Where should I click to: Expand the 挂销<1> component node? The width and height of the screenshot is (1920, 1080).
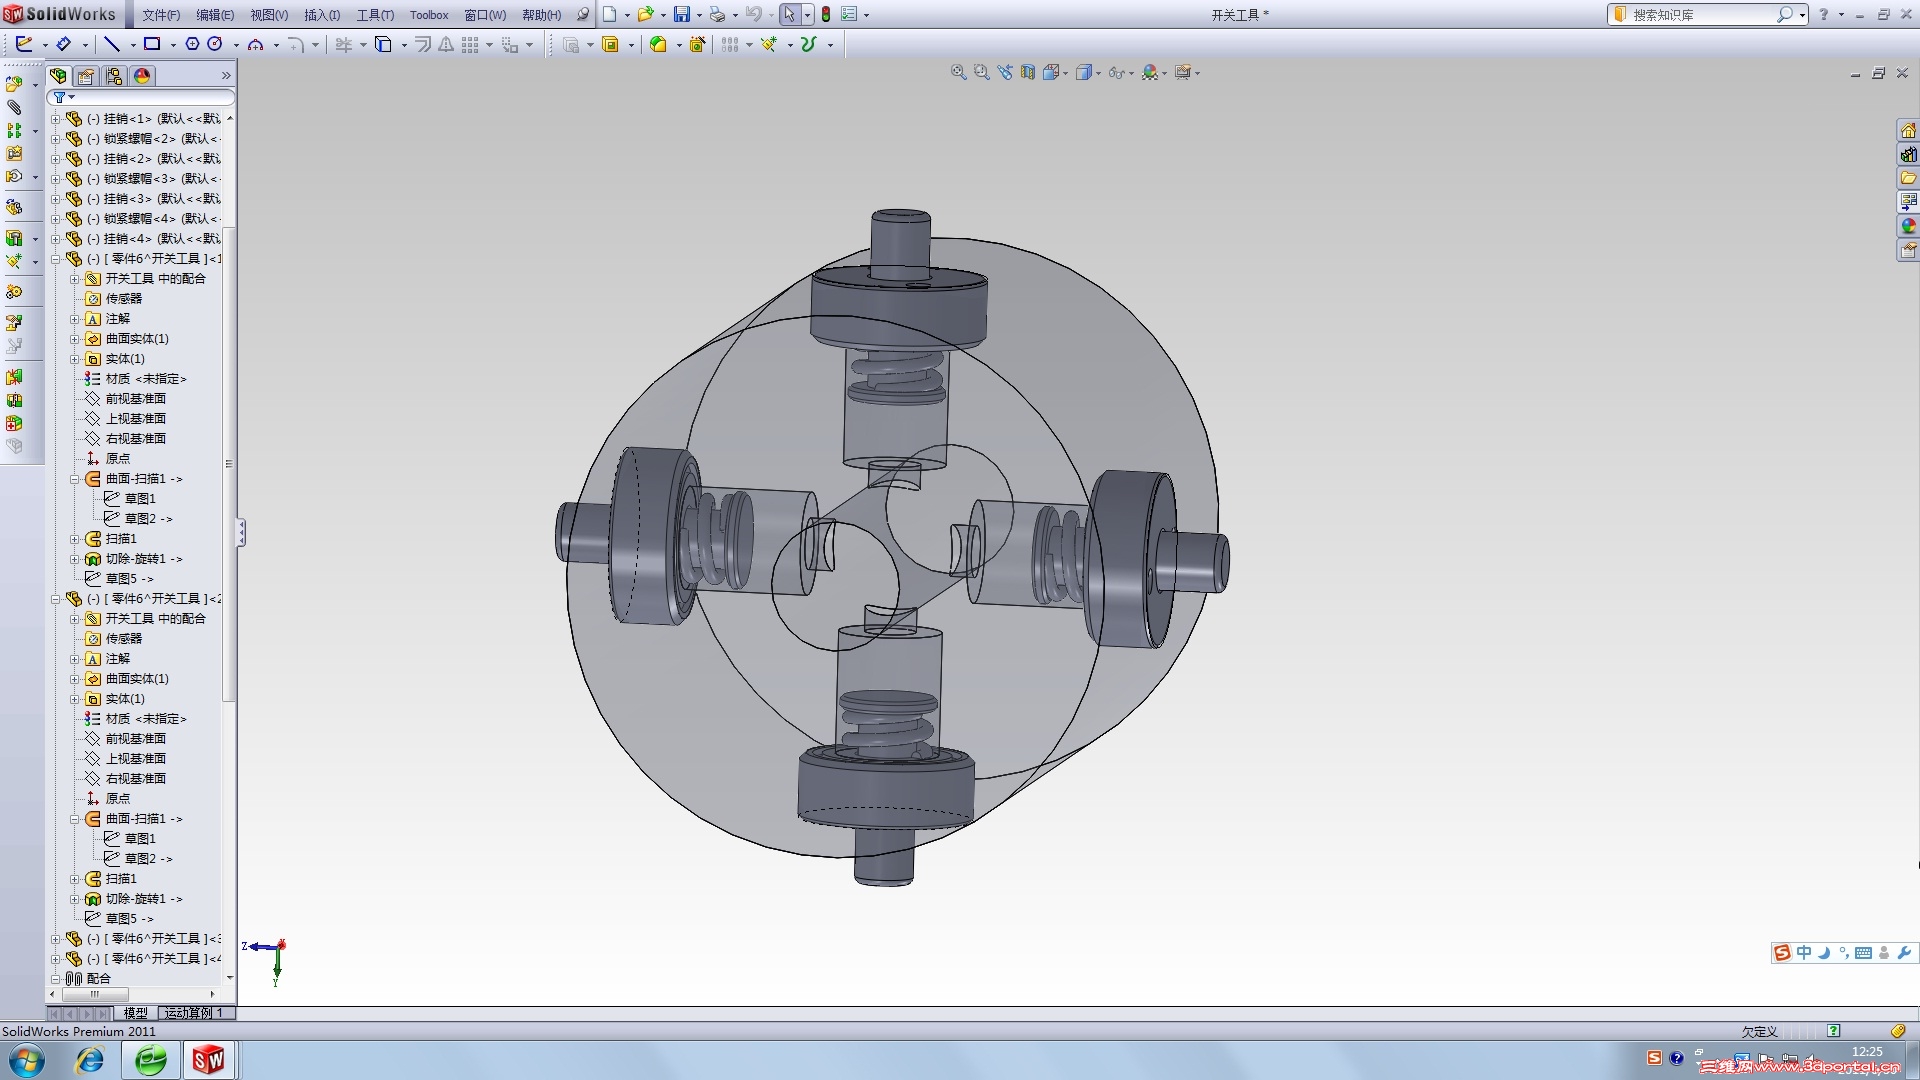pos(56,119)
